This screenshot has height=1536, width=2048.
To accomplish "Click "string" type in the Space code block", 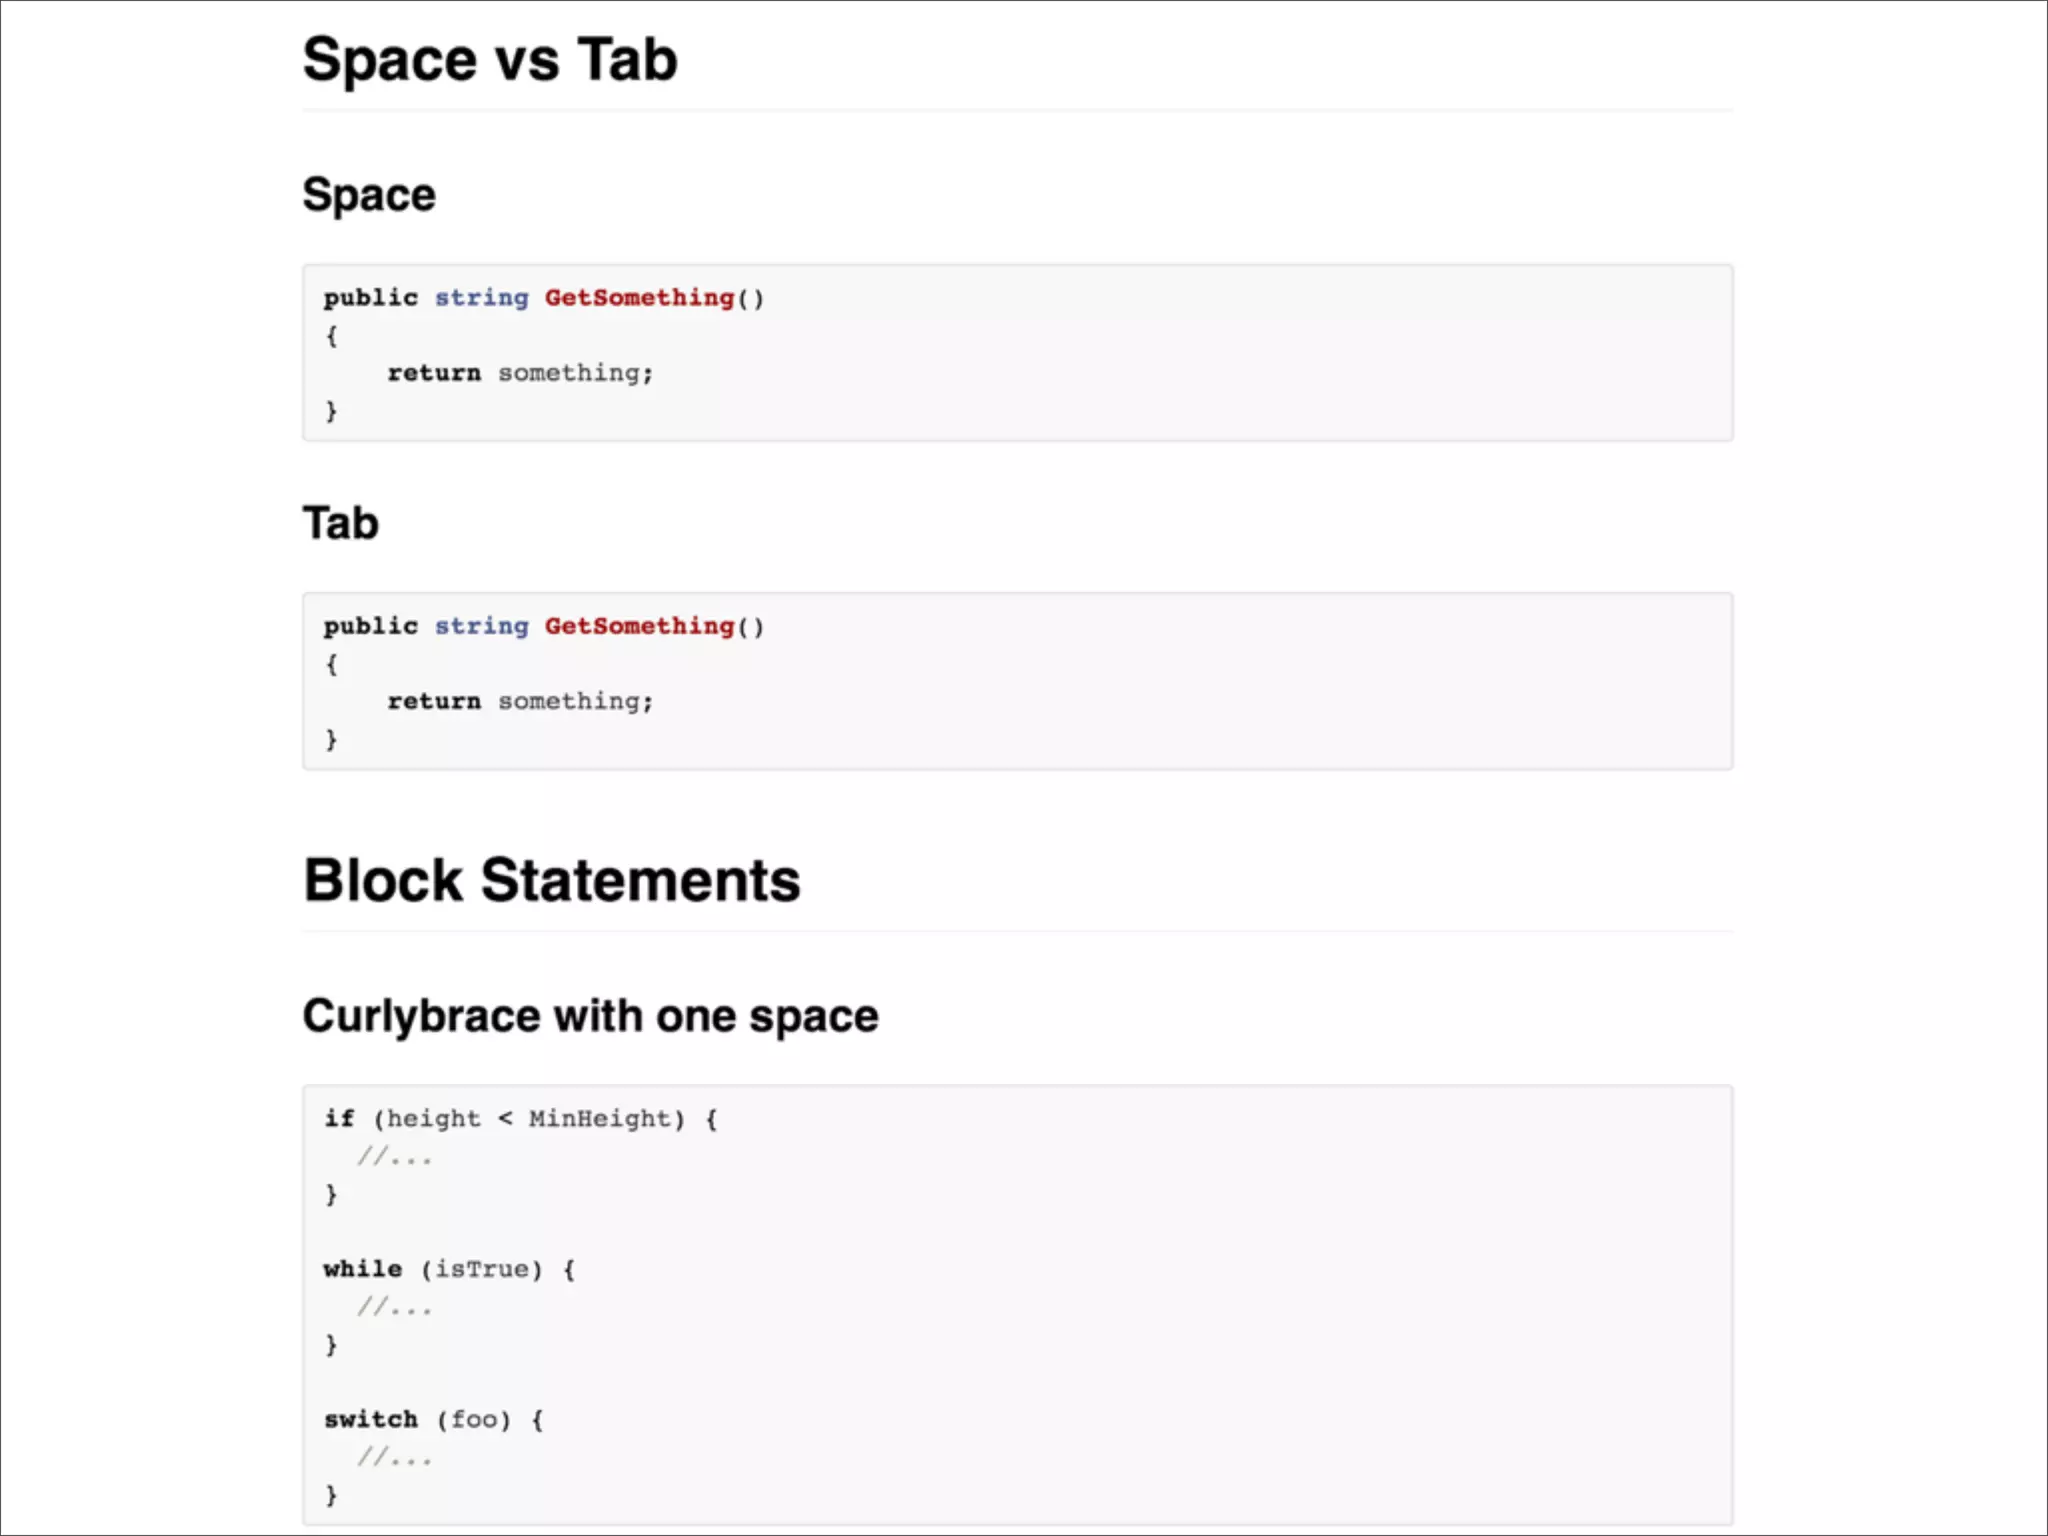I will pos(481,298).
